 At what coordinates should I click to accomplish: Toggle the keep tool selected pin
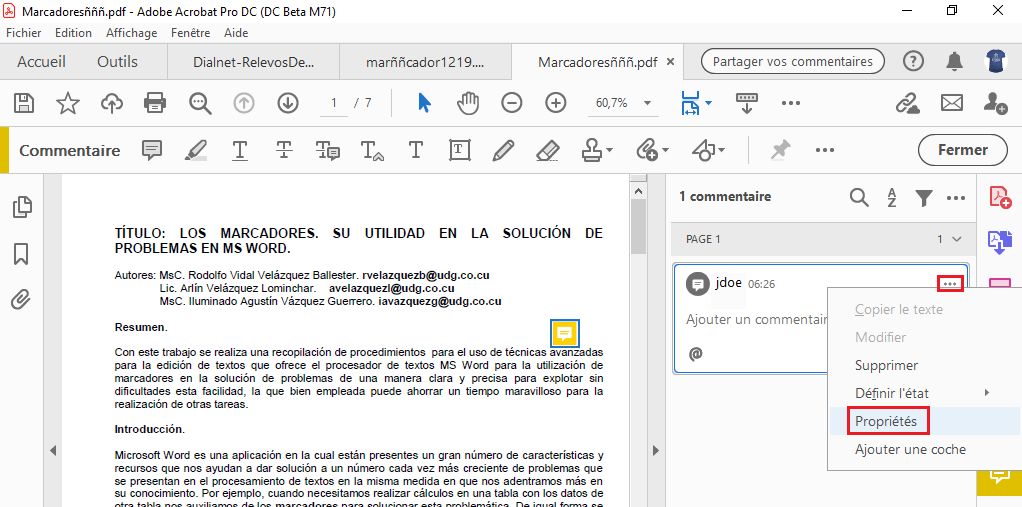(x=780, y=151)
